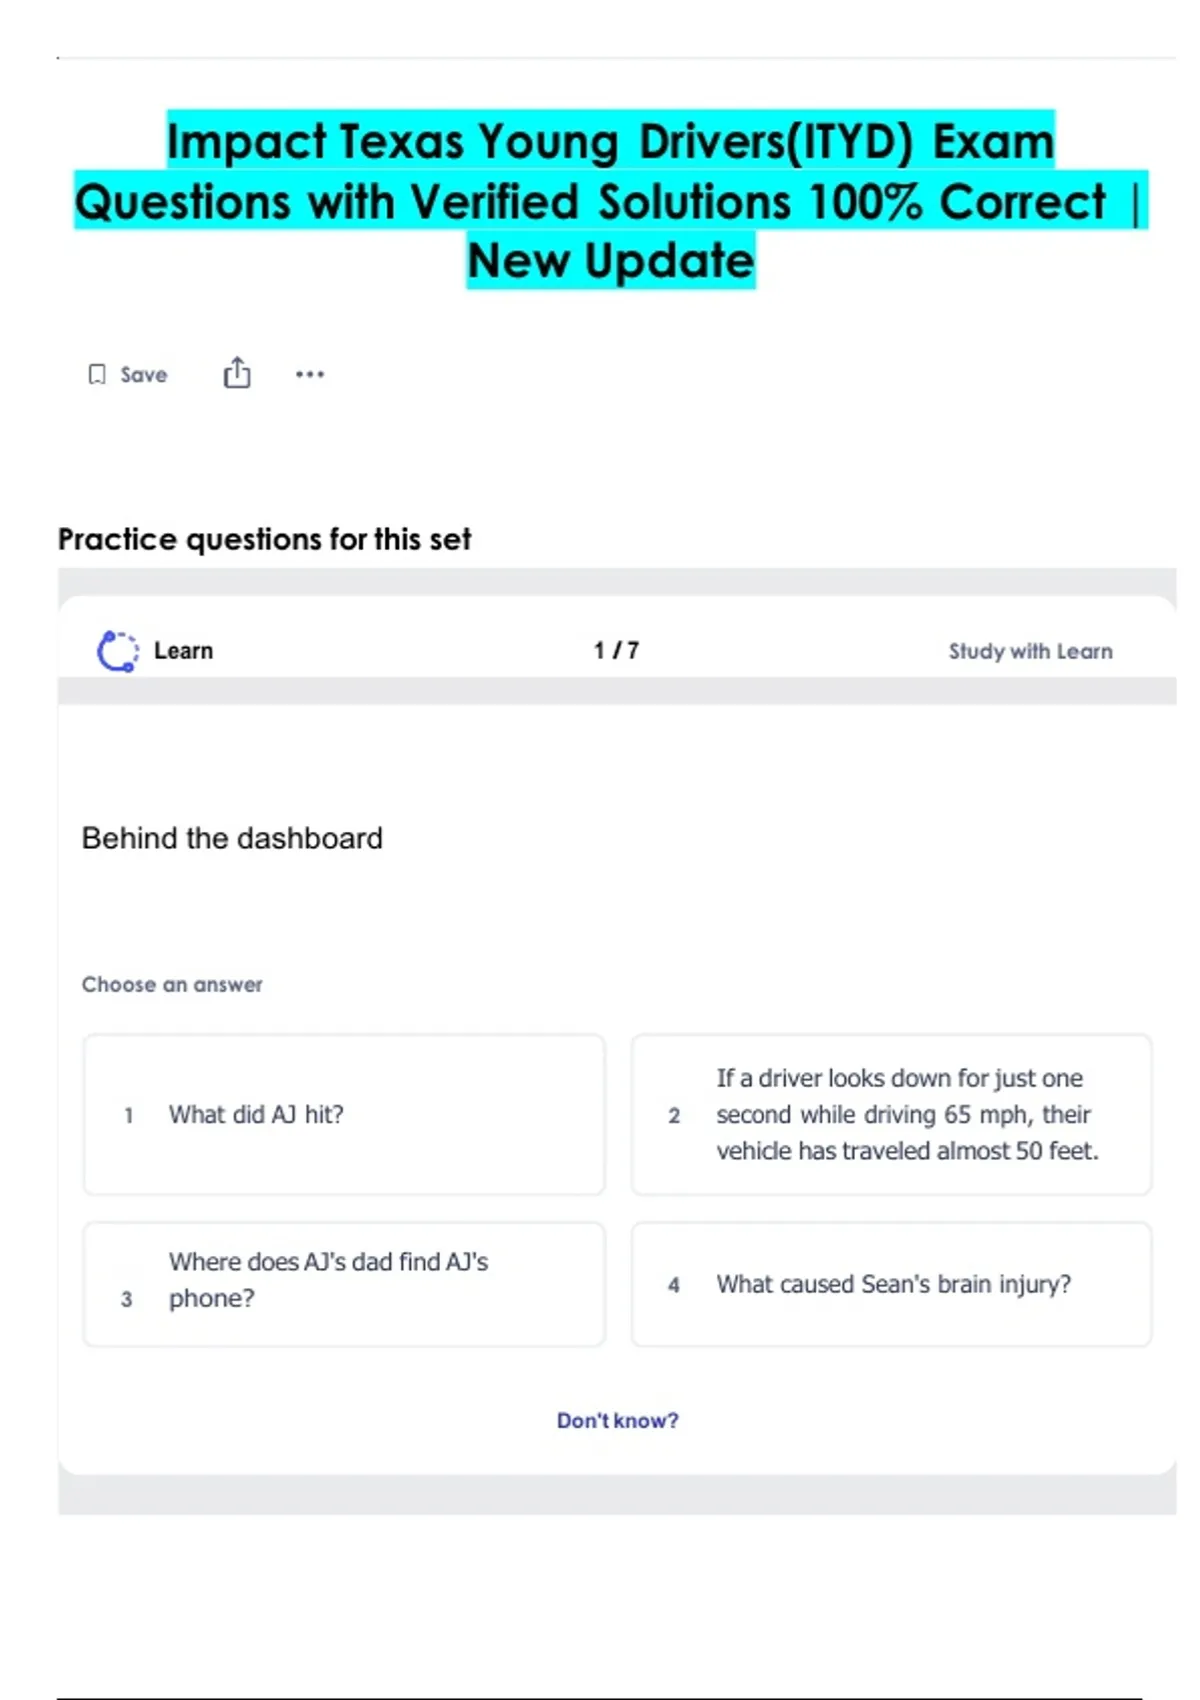
Task: Click the 1 / 7 progress counter
Action: tap(616, 651)
